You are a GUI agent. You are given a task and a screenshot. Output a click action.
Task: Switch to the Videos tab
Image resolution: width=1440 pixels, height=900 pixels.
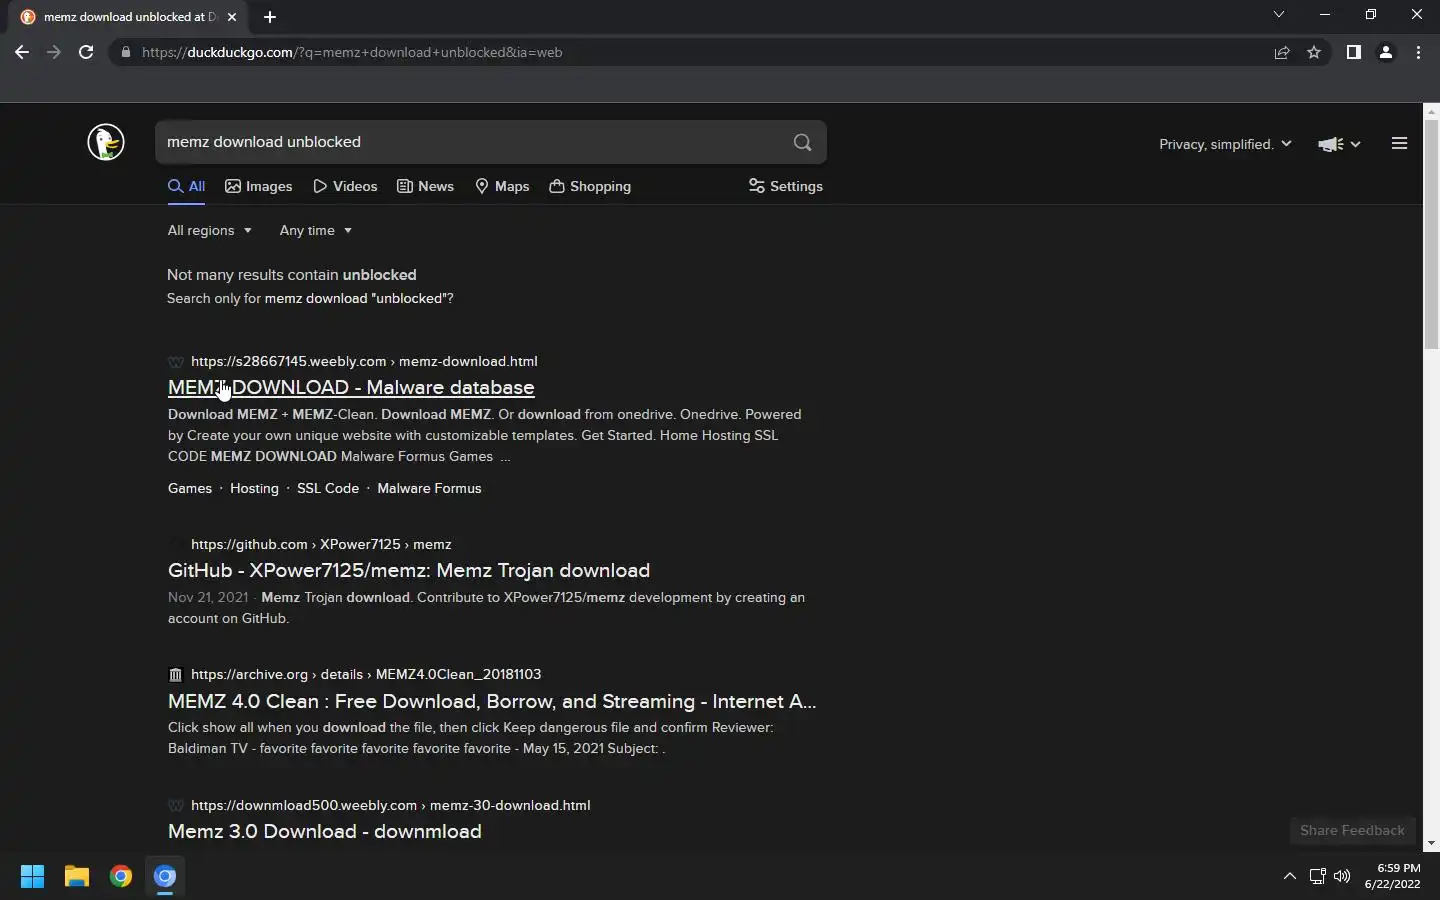point(345,186)
